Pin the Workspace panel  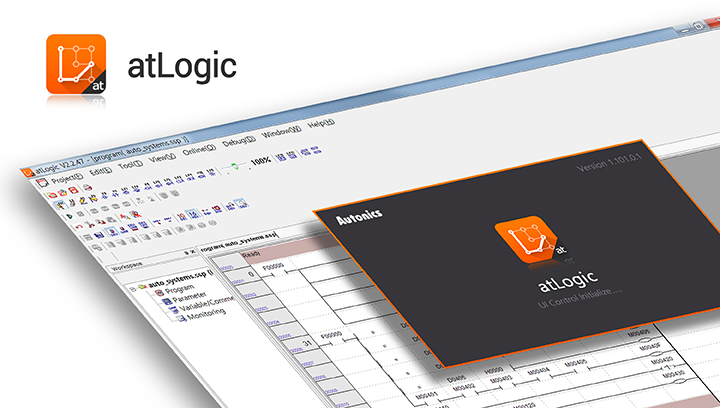[x=186, y=253]
